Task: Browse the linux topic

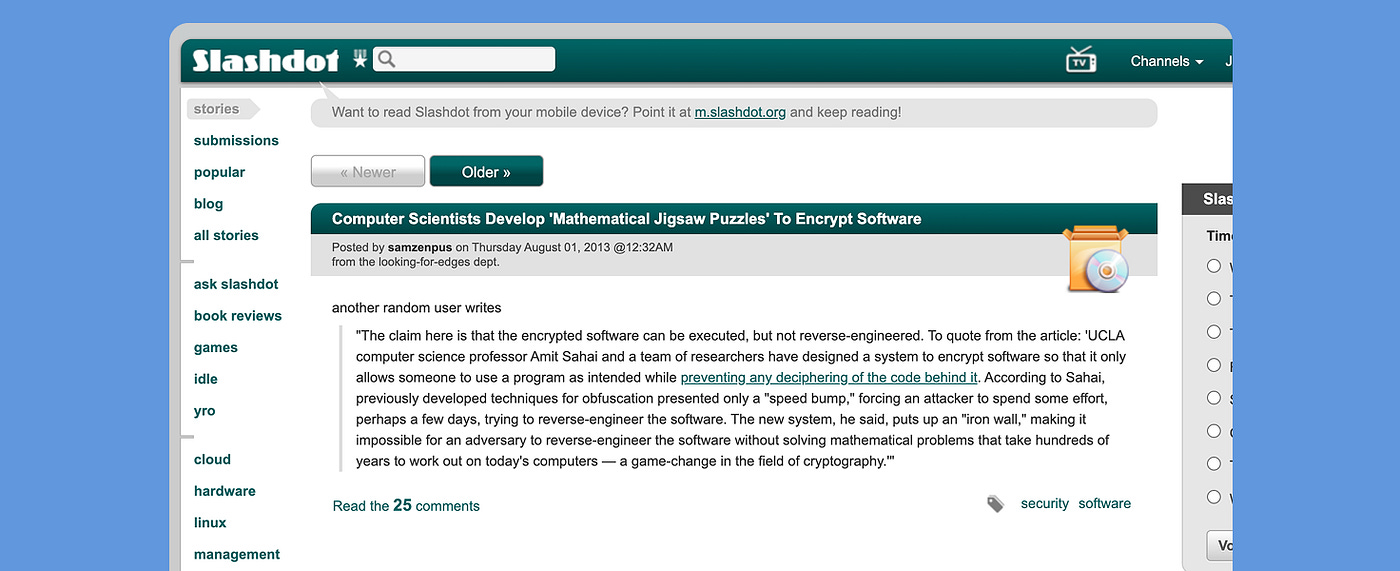Action: (210, 522)
